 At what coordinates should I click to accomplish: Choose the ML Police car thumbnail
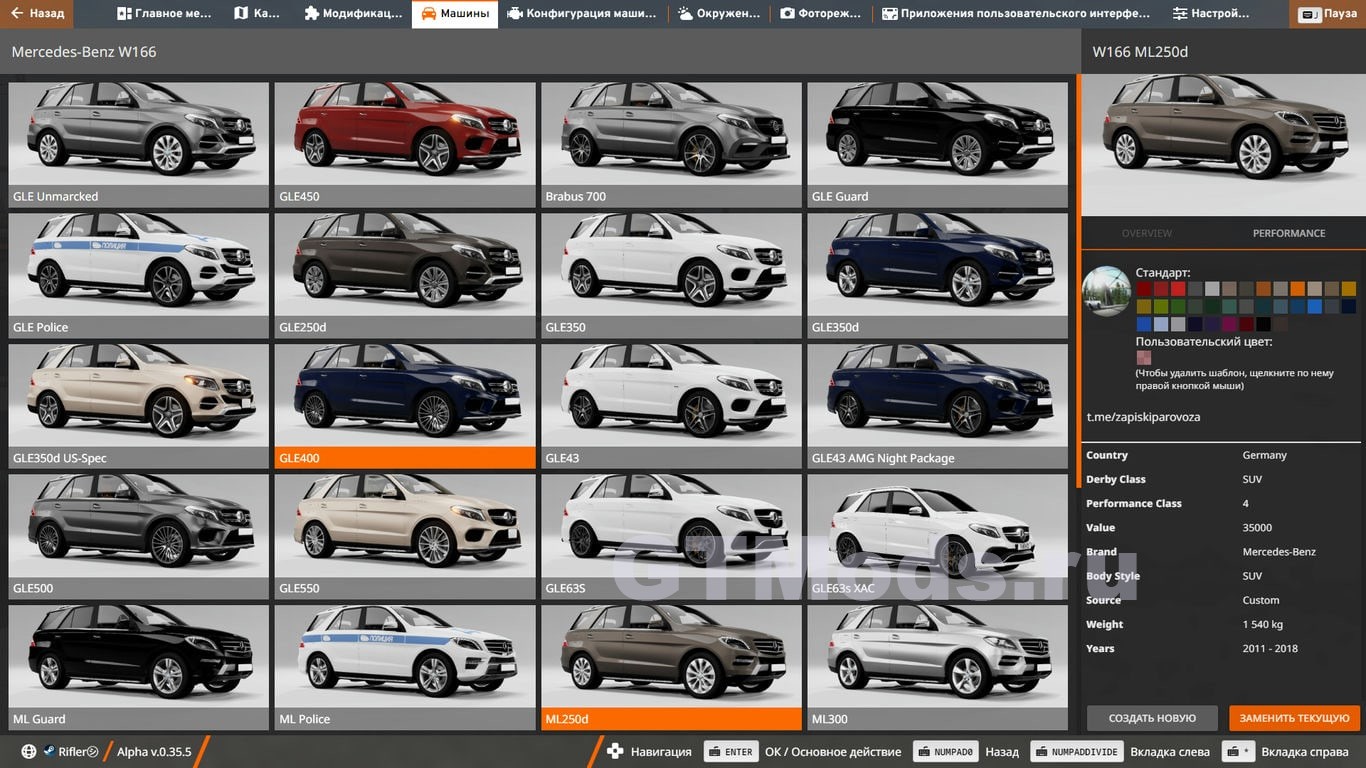[405, 667]
